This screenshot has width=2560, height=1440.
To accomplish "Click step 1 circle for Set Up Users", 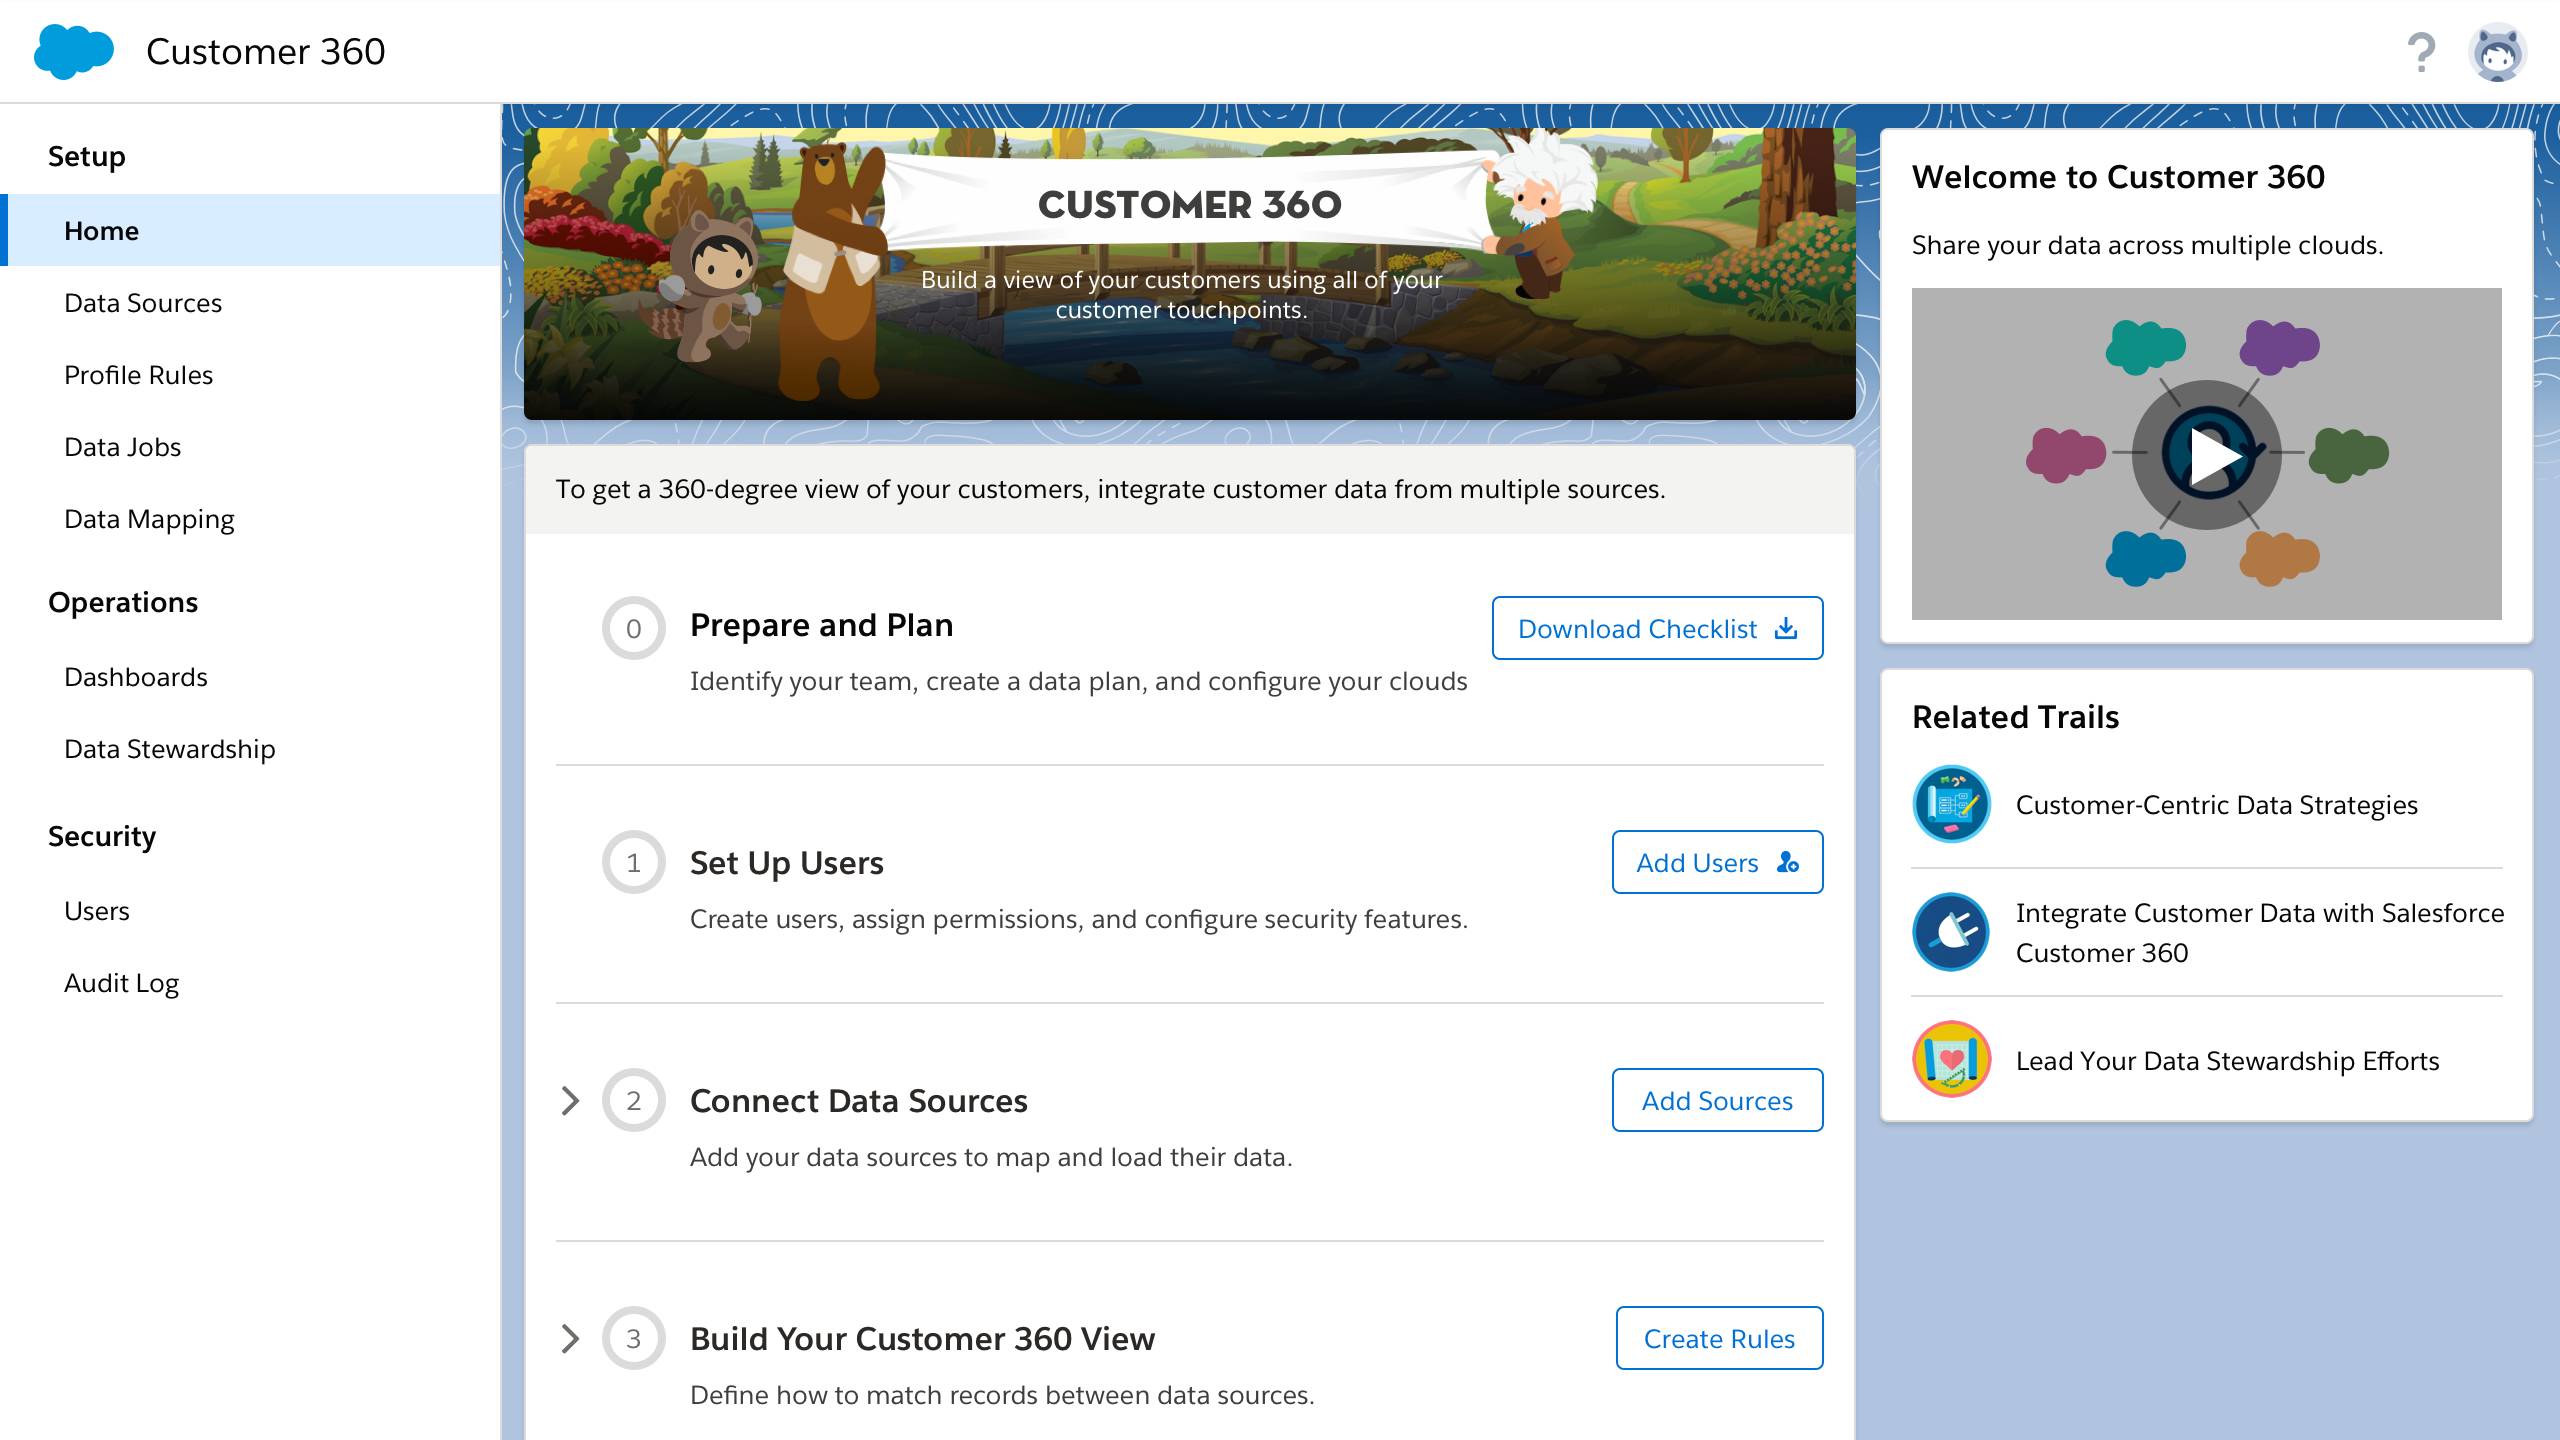I will (633, 862).
